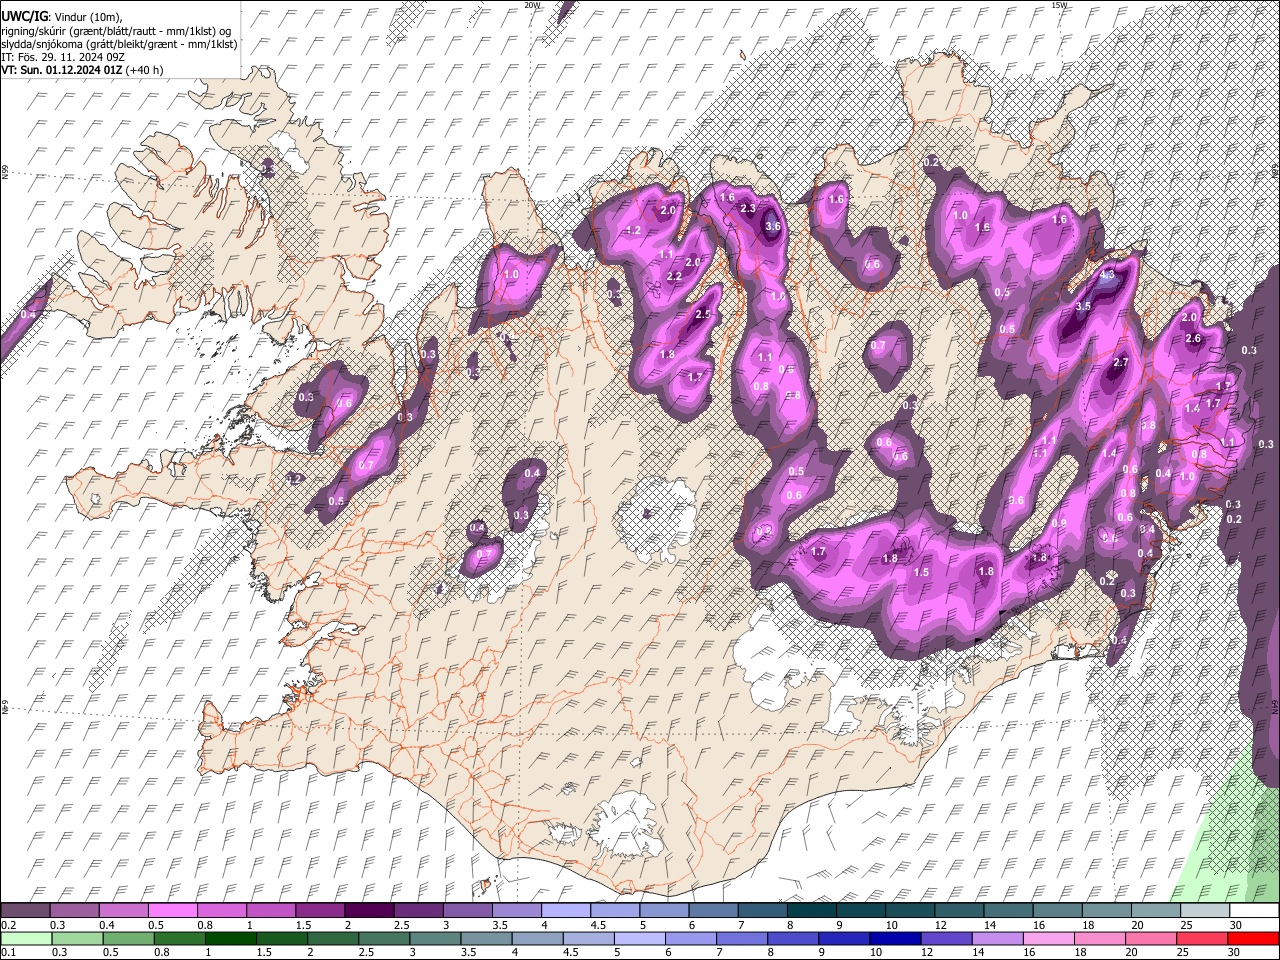Select lower legend swatch between 2.5 and 3

(384, 938)
